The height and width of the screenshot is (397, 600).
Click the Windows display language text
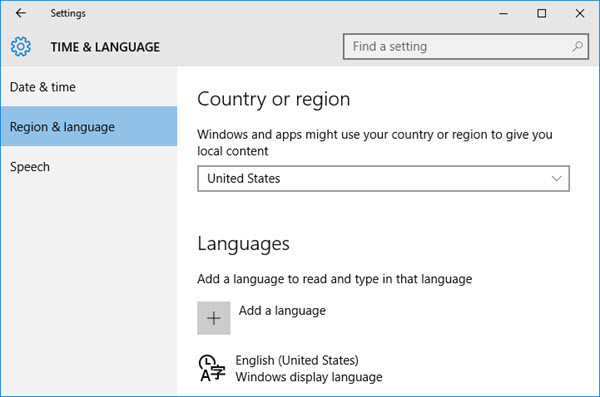(309, 377)
